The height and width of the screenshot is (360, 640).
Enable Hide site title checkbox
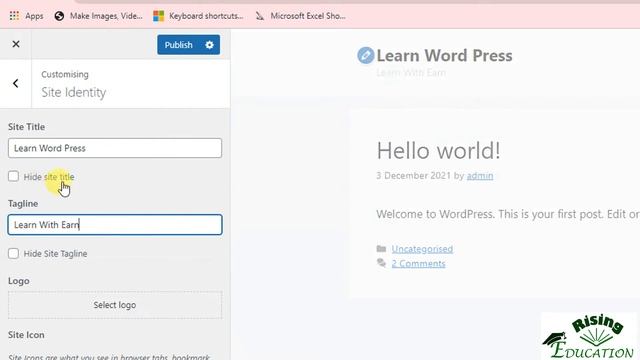click(13, 176)
